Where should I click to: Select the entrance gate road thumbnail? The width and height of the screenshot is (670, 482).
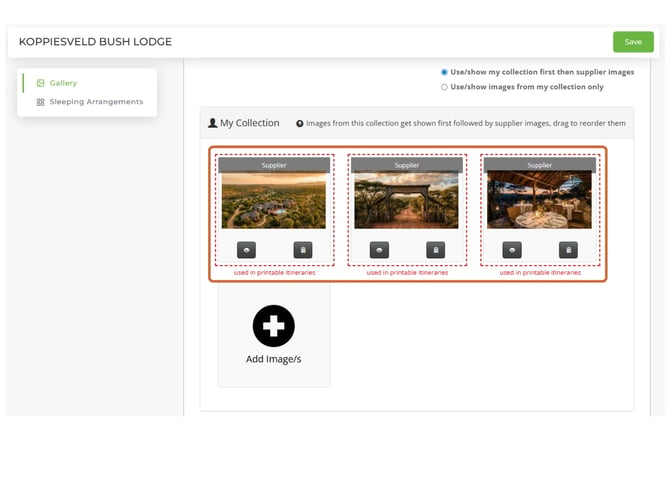406,200
